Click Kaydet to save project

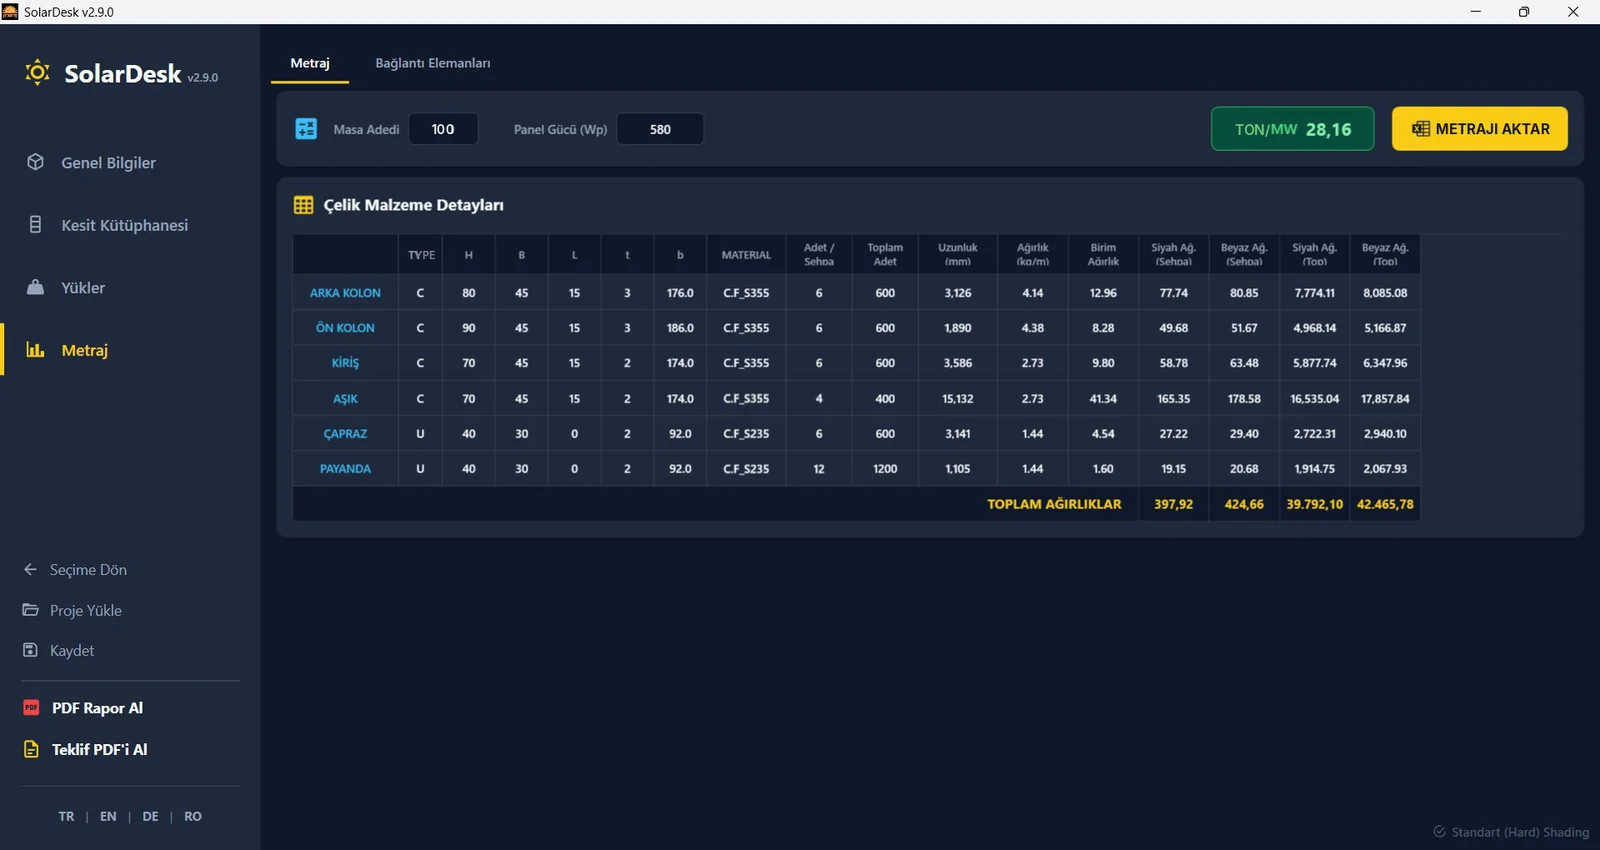click(x=72, y=650)
